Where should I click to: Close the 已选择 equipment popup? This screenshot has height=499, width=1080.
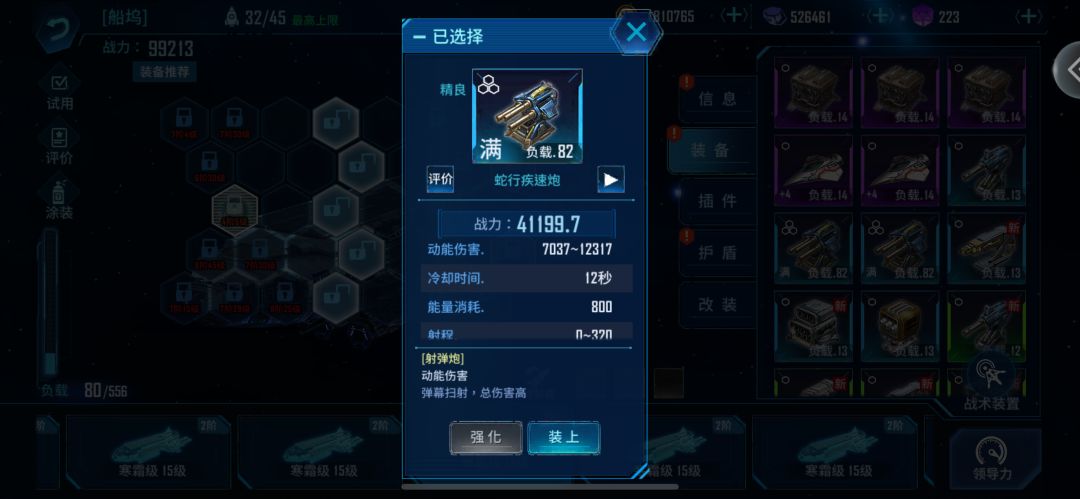[636, 32]
